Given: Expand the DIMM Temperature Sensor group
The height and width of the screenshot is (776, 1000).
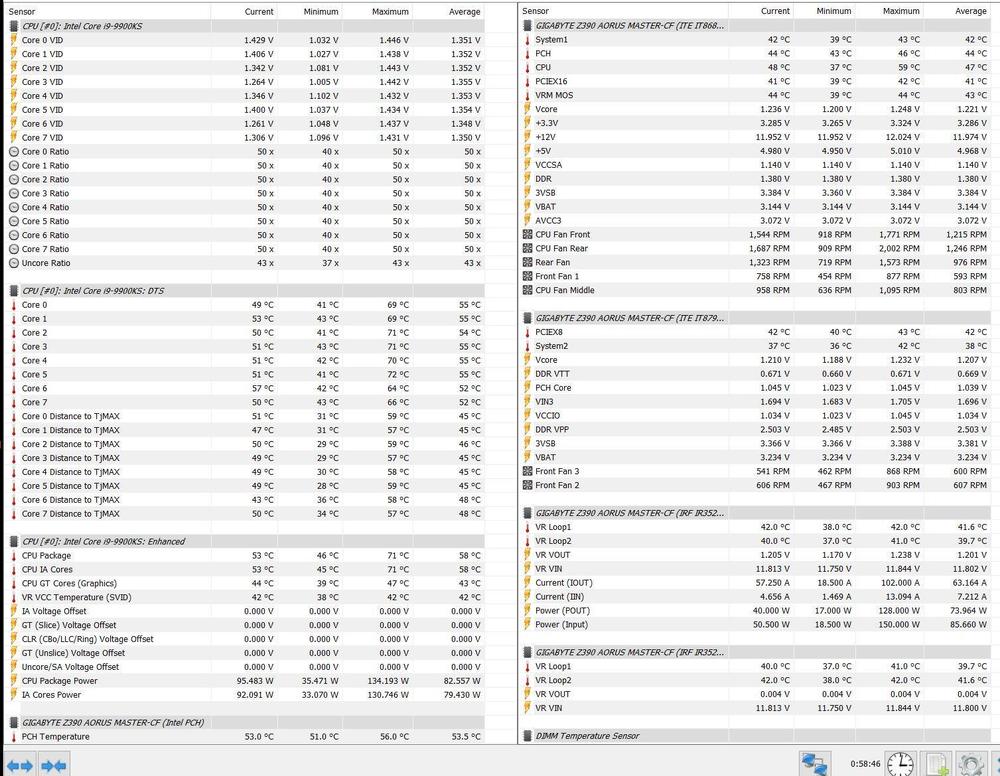Looking at the screenshot, I should click(527, 736).
